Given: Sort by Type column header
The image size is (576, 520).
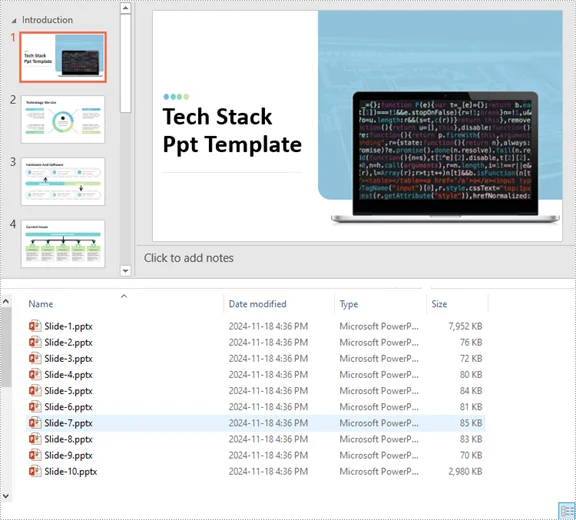Looking at the screenshot, I should point(349,304).
